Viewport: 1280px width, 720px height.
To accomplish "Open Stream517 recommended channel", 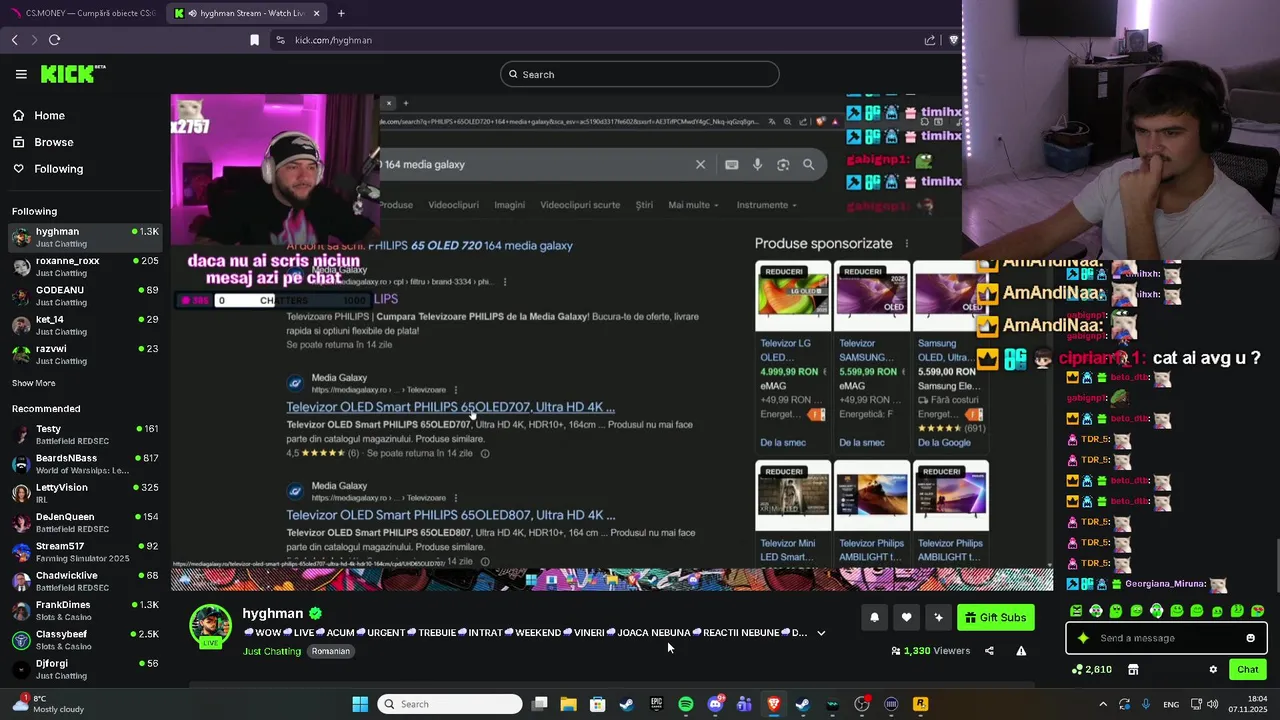I will coord(85,552).
